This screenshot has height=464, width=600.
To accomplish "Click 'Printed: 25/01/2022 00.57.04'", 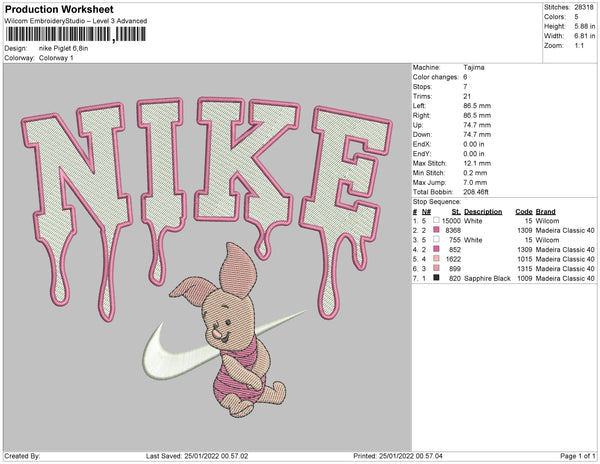I will pos(398,456).
